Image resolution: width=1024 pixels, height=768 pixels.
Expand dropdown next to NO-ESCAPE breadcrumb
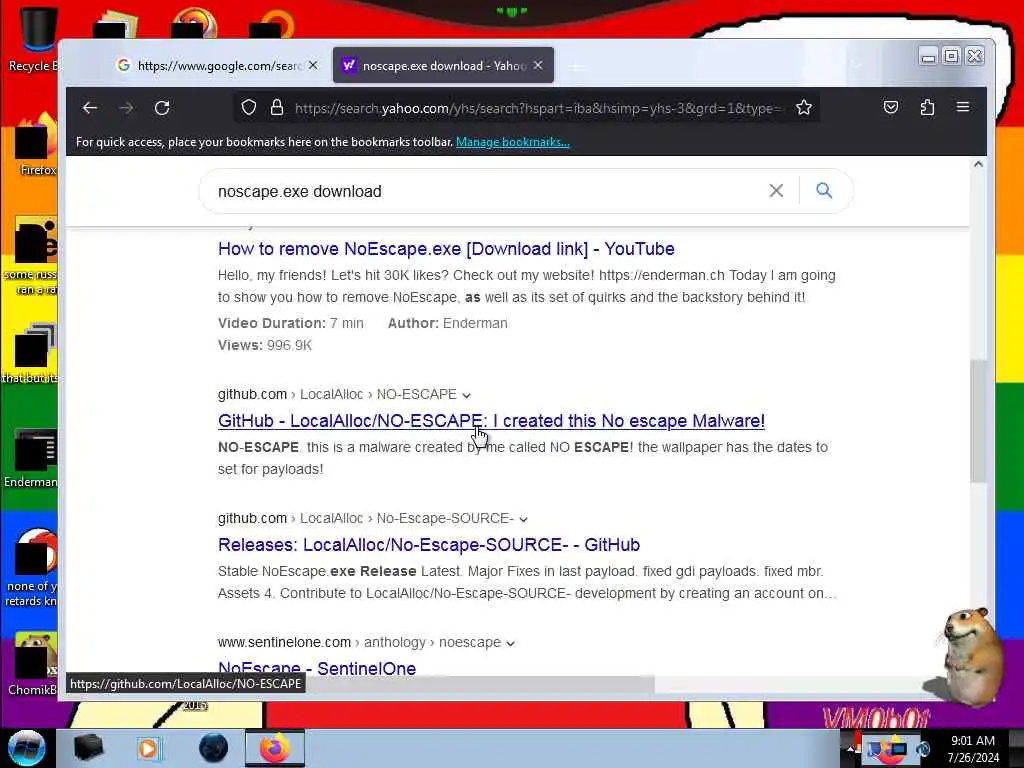[x=466, y=395]
